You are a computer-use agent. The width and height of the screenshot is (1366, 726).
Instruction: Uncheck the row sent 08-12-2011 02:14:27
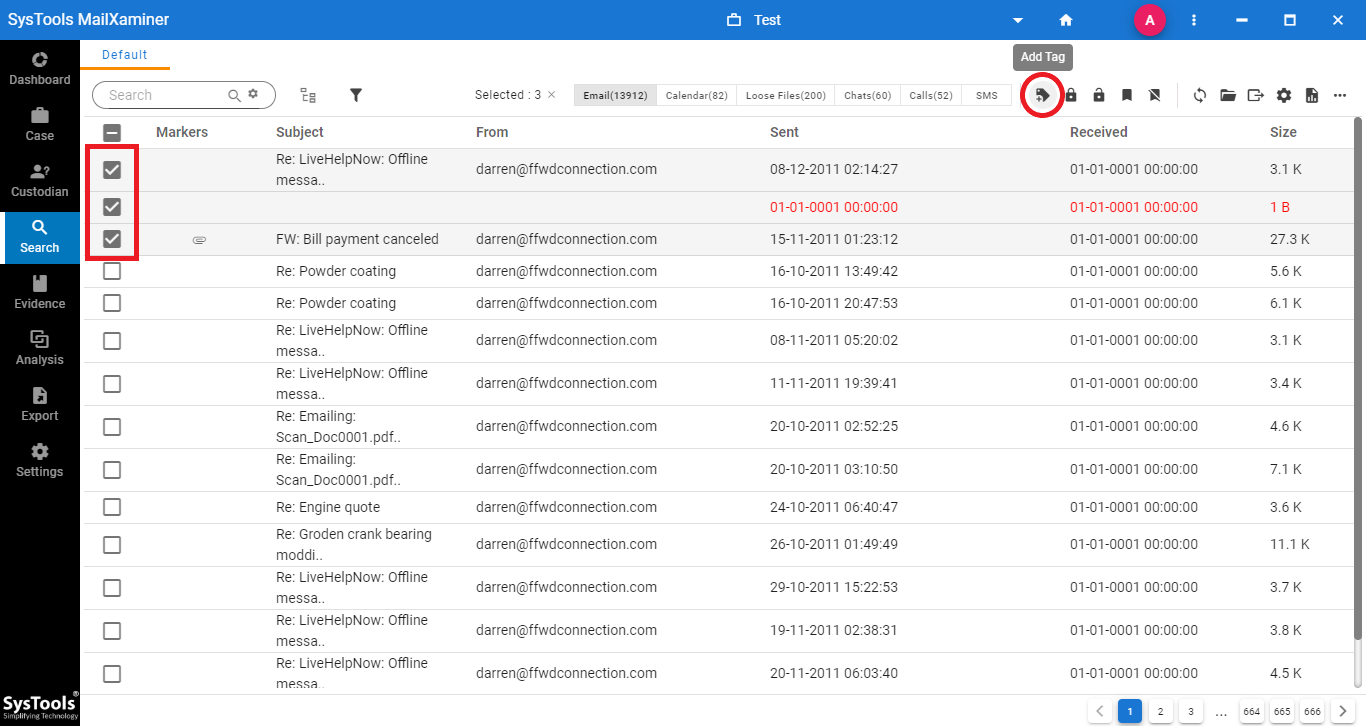tap(112, 170)
